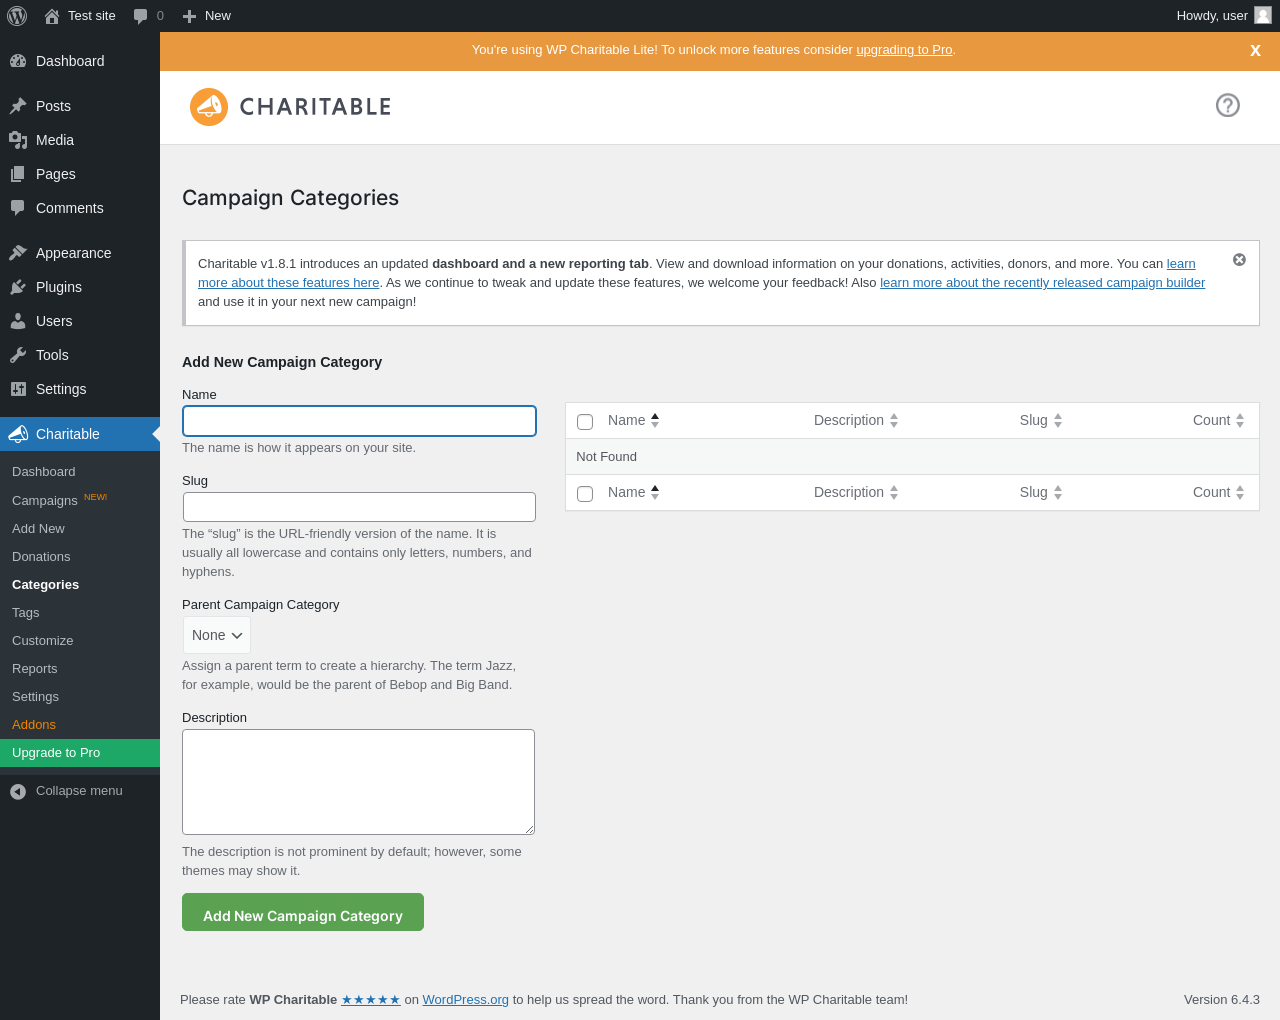Image resolution: width=1280 pixels, height=1020 pixels.
Task: Click the Plugins plug icon
Action: (x=18, y=287)
